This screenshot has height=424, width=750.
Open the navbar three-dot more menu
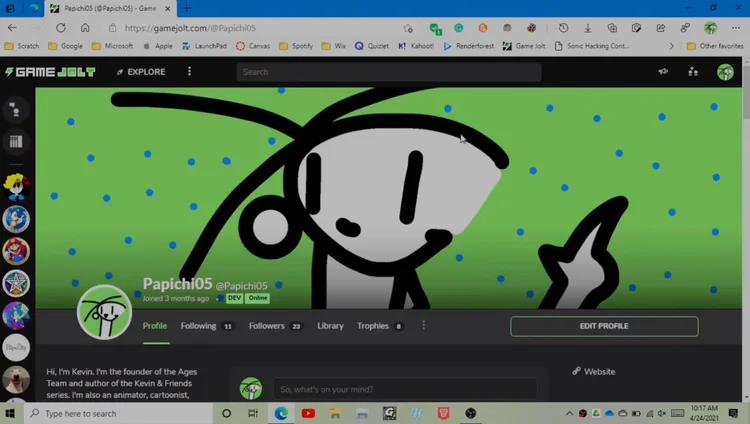tap(189, 71)
